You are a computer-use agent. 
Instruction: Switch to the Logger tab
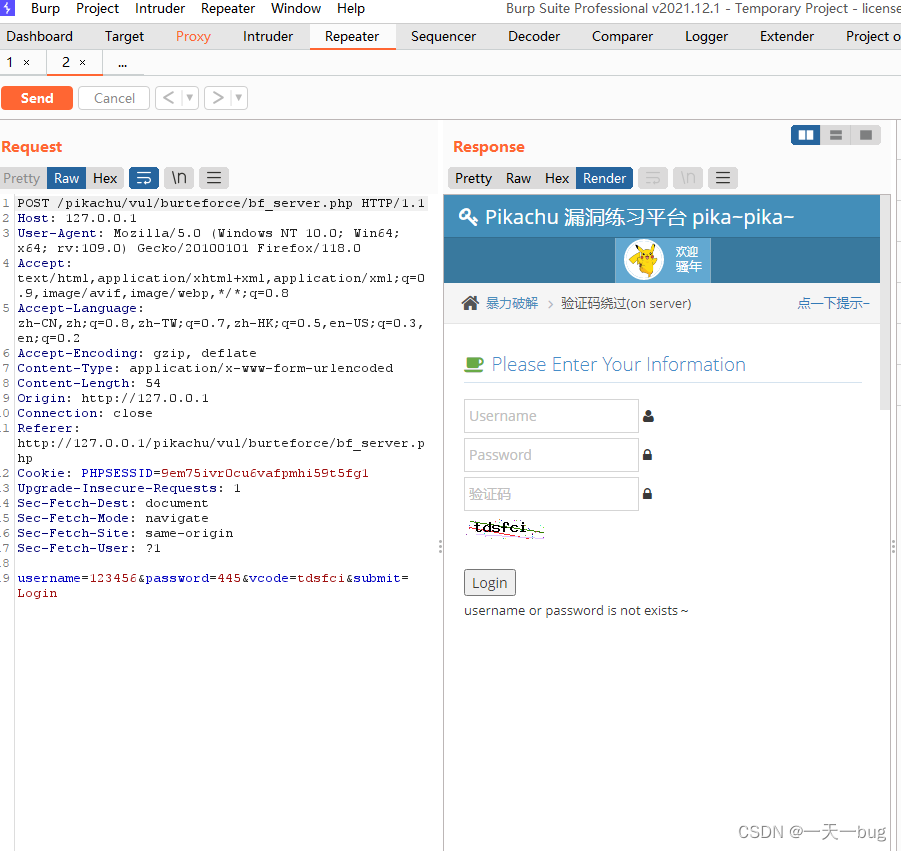(706, 36)
